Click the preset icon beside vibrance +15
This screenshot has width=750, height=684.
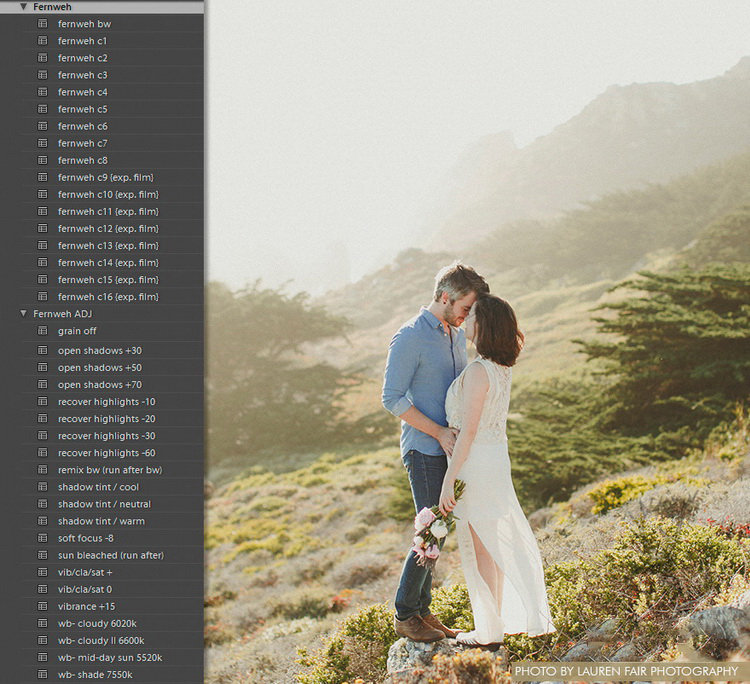point(43,606)
